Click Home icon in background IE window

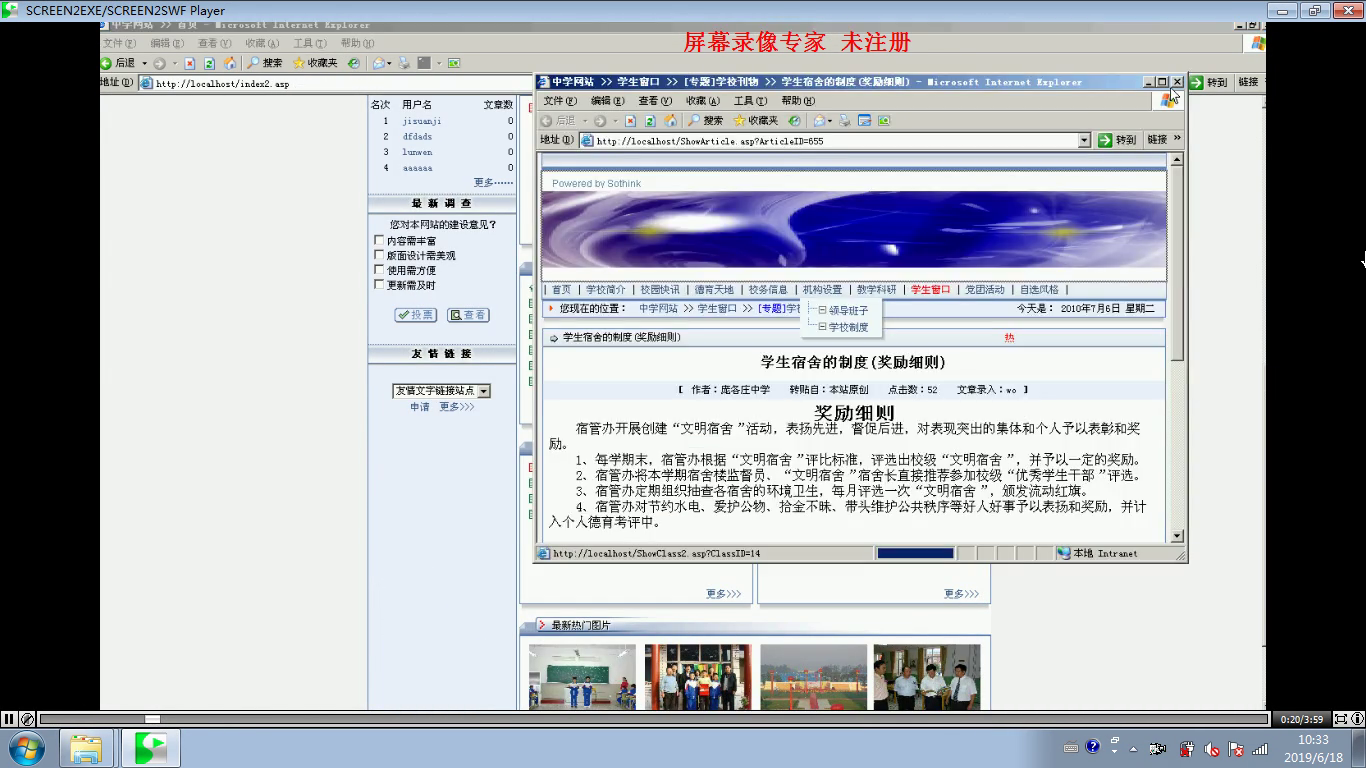[230, 63]
